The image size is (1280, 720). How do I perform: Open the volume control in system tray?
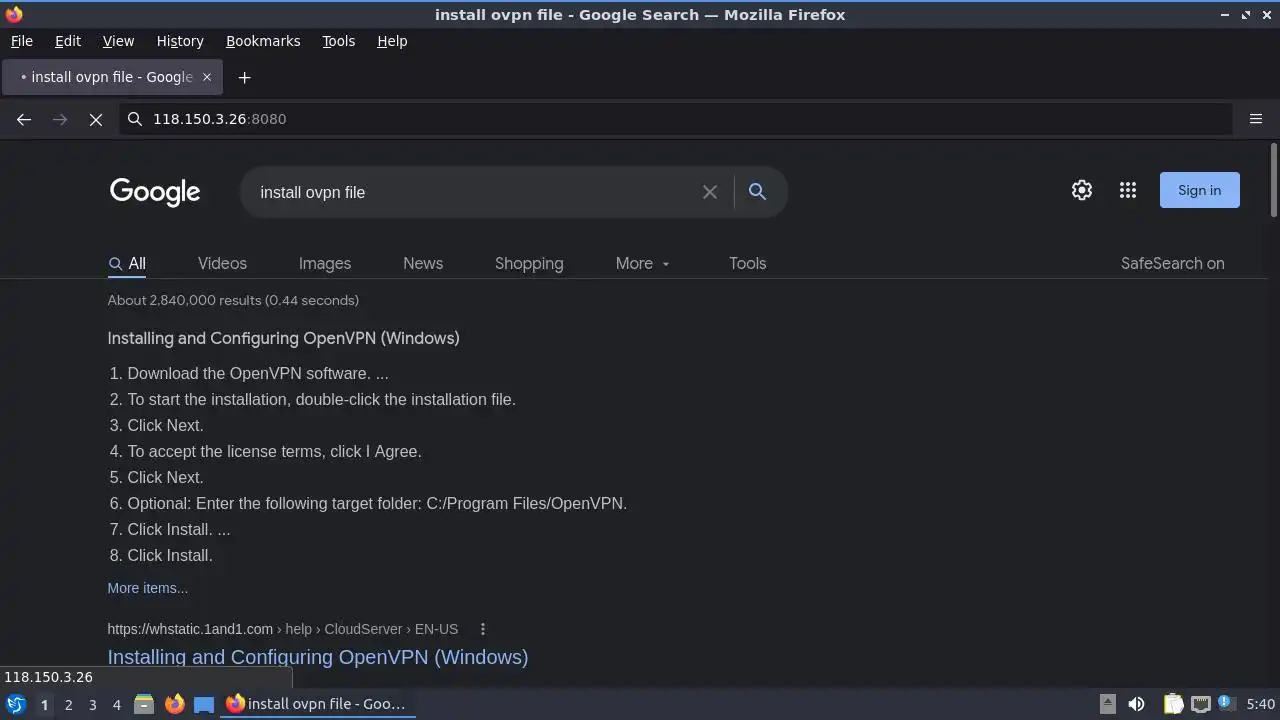(1136, 704)
